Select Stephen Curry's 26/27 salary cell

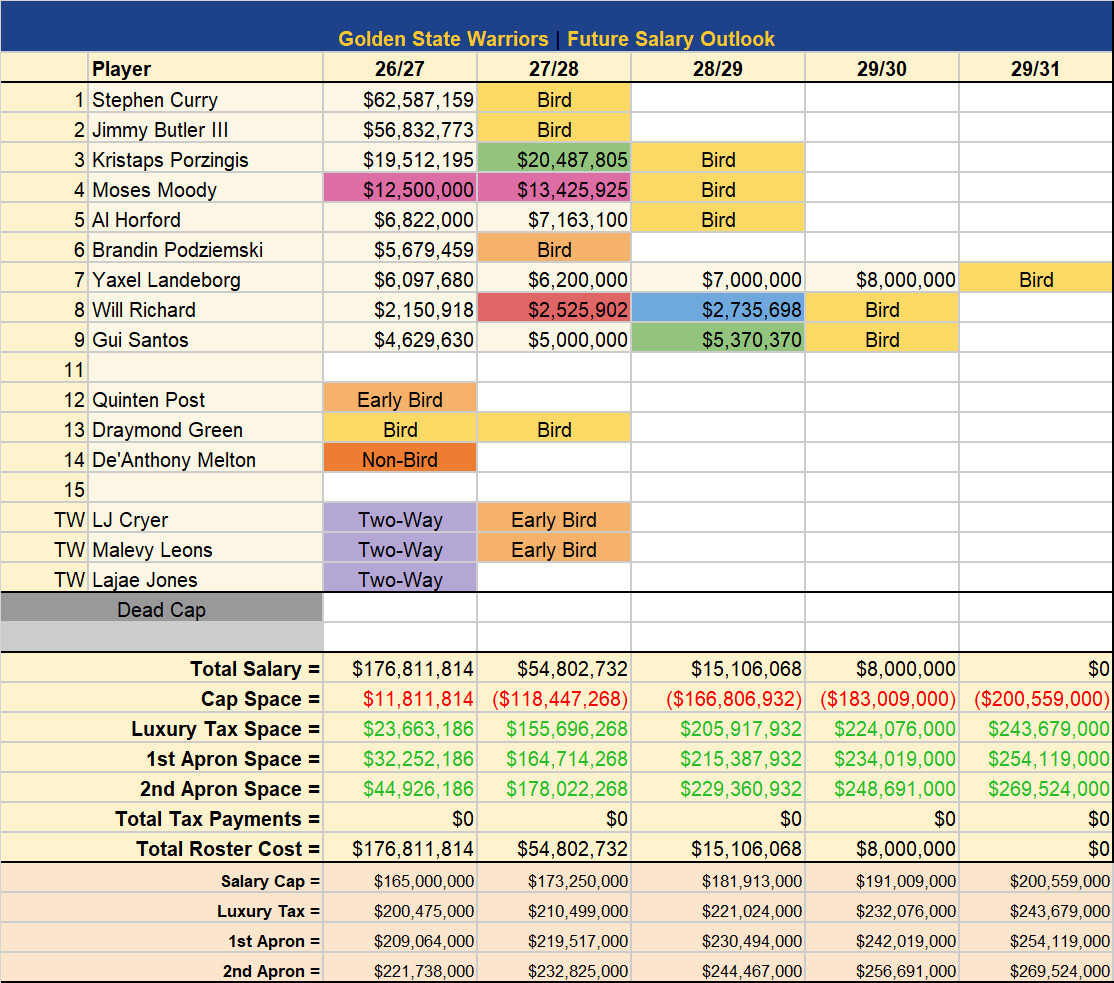click(400, 99)
